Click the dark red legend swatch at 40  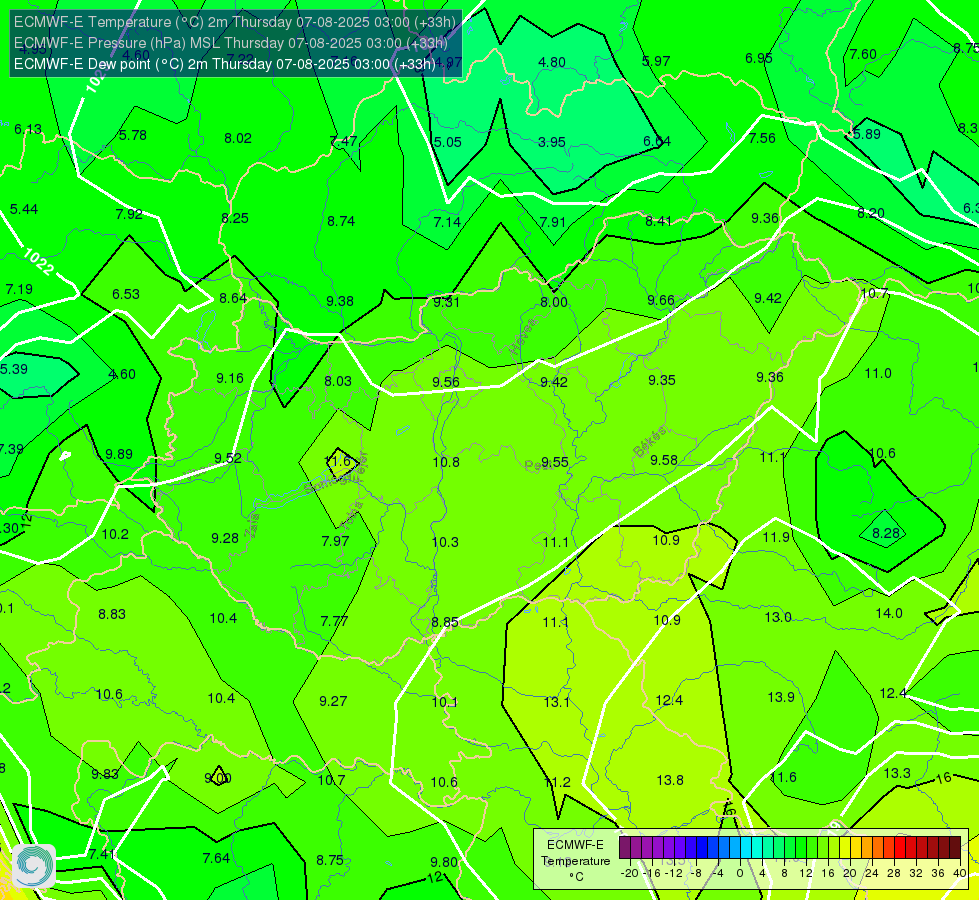click(955, 848)
